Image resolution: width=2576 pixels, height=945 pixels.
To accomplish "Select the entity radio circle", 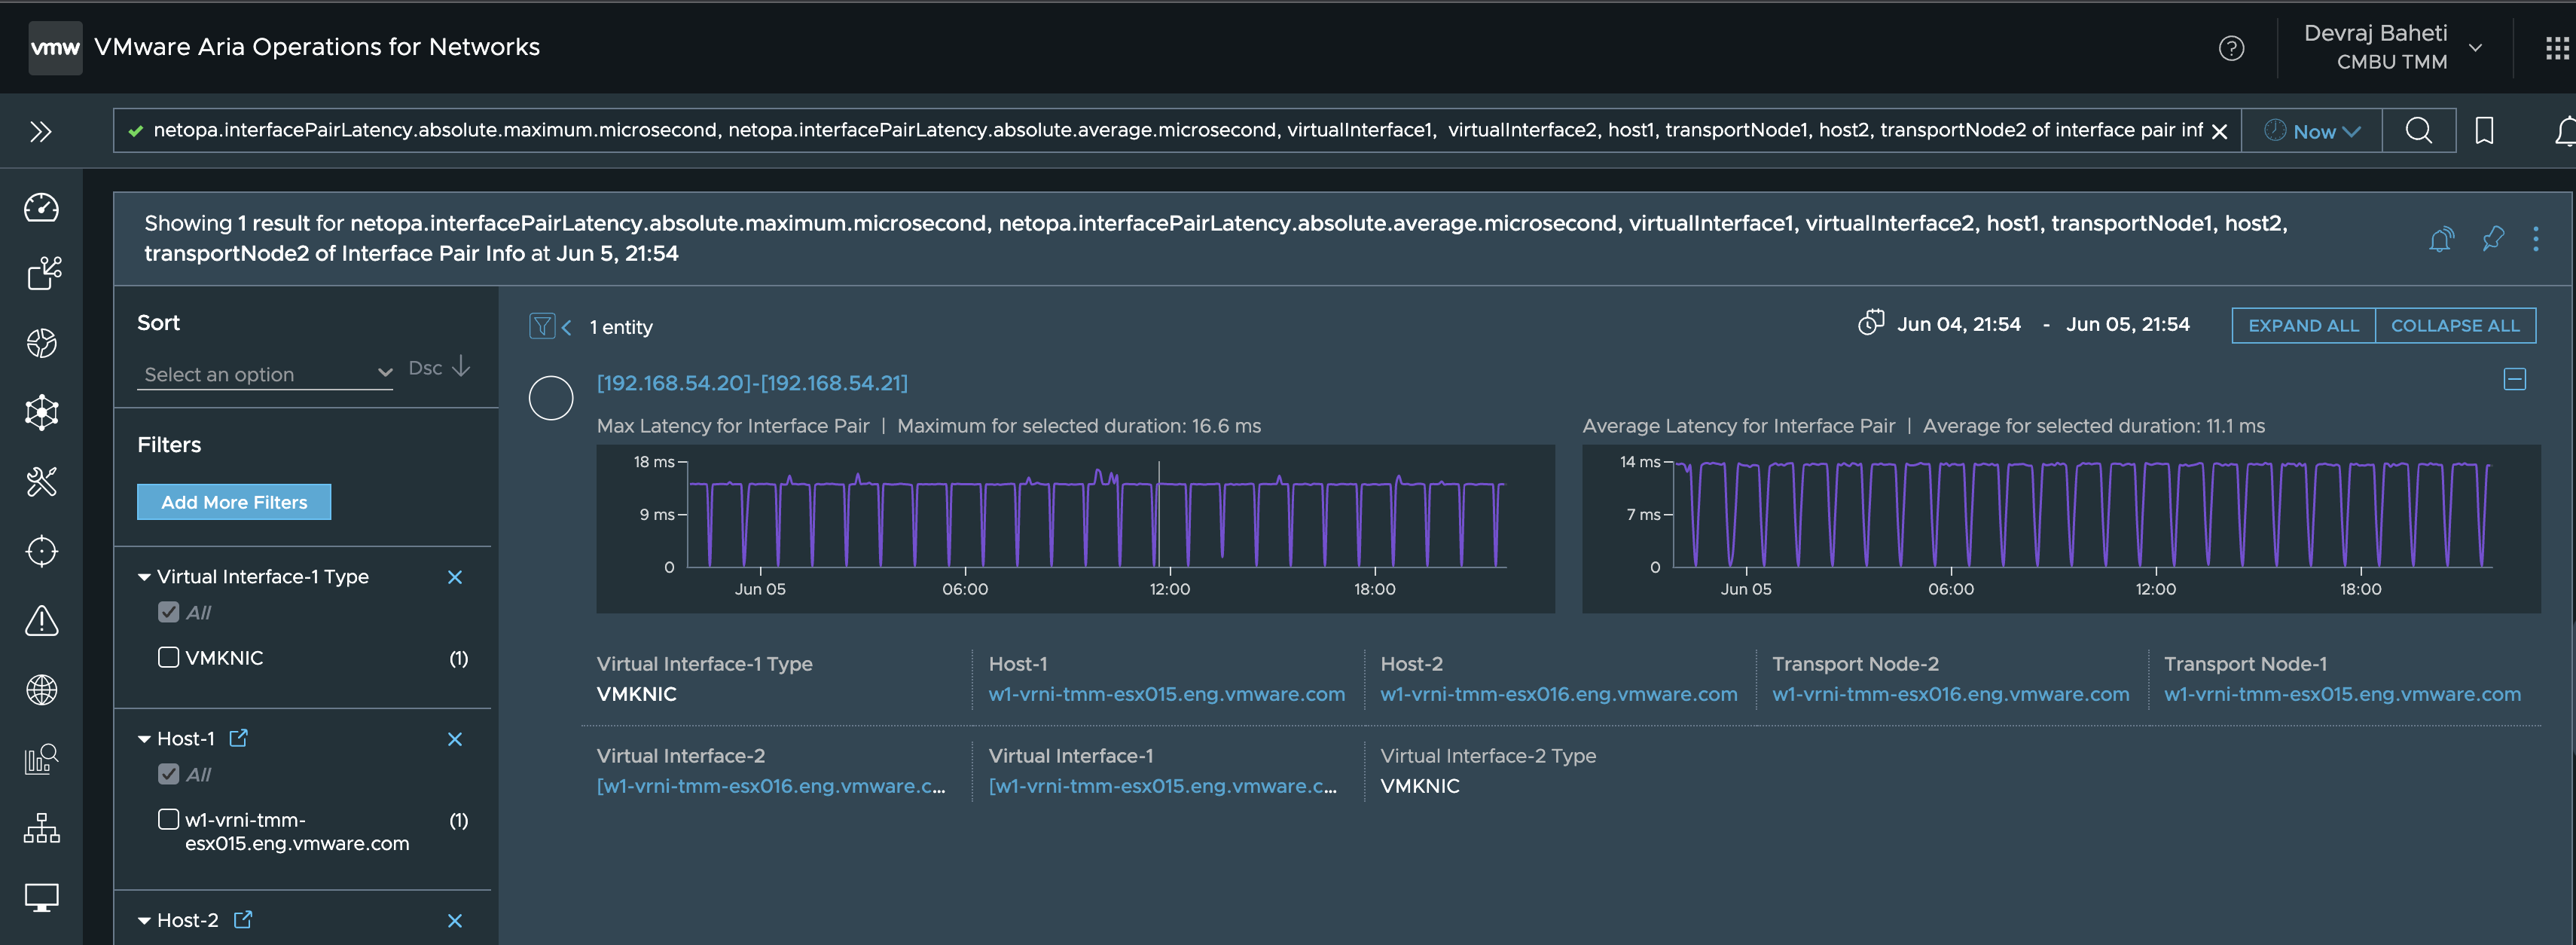I will point(551,398).
